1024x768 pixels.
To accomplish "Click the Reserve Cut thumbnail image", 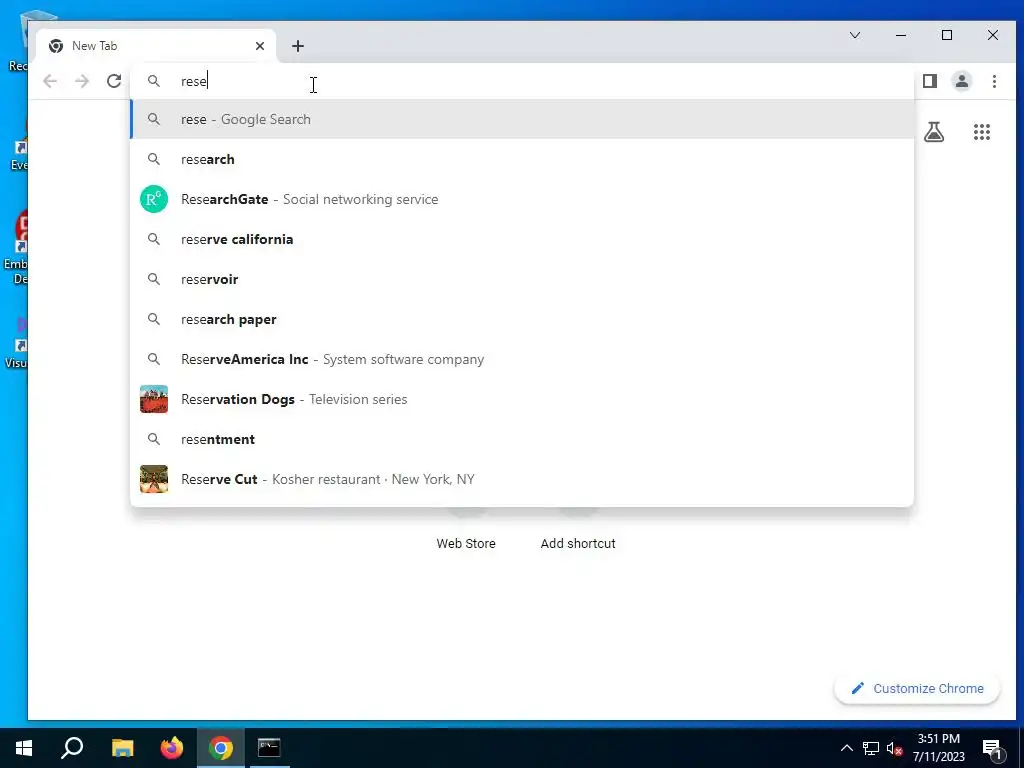I will pyautogui.click(x=153, y=479).
